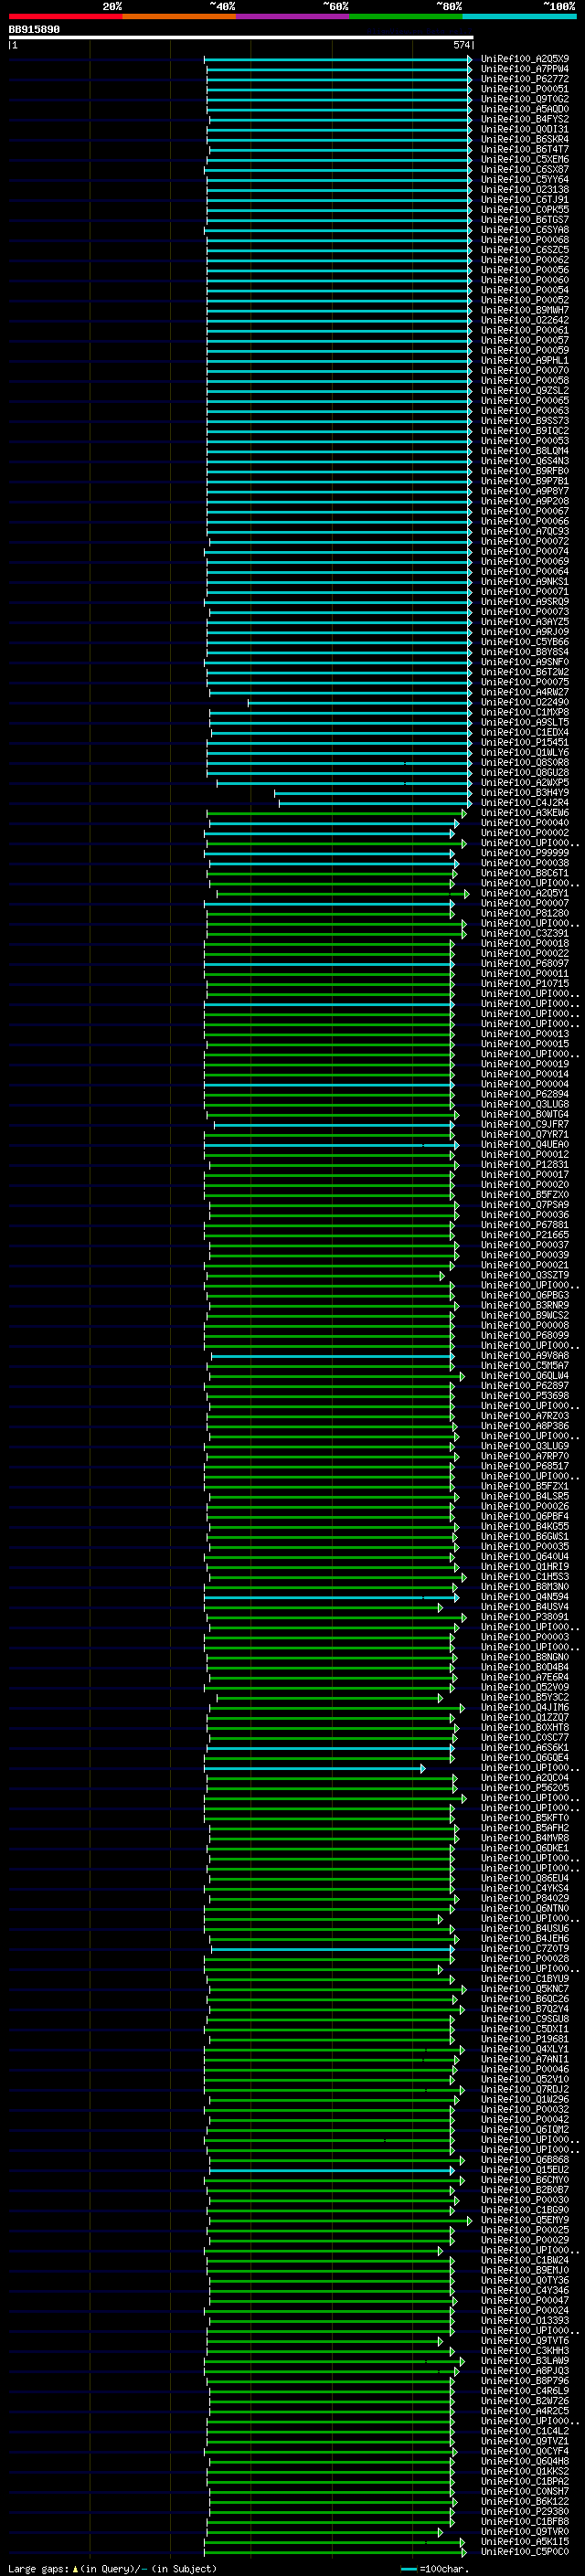Image resolution: width=585 pixels, height=2576 pixels.
Task: Select hit label UniRef100_P00038
Action: pos(525,863)
